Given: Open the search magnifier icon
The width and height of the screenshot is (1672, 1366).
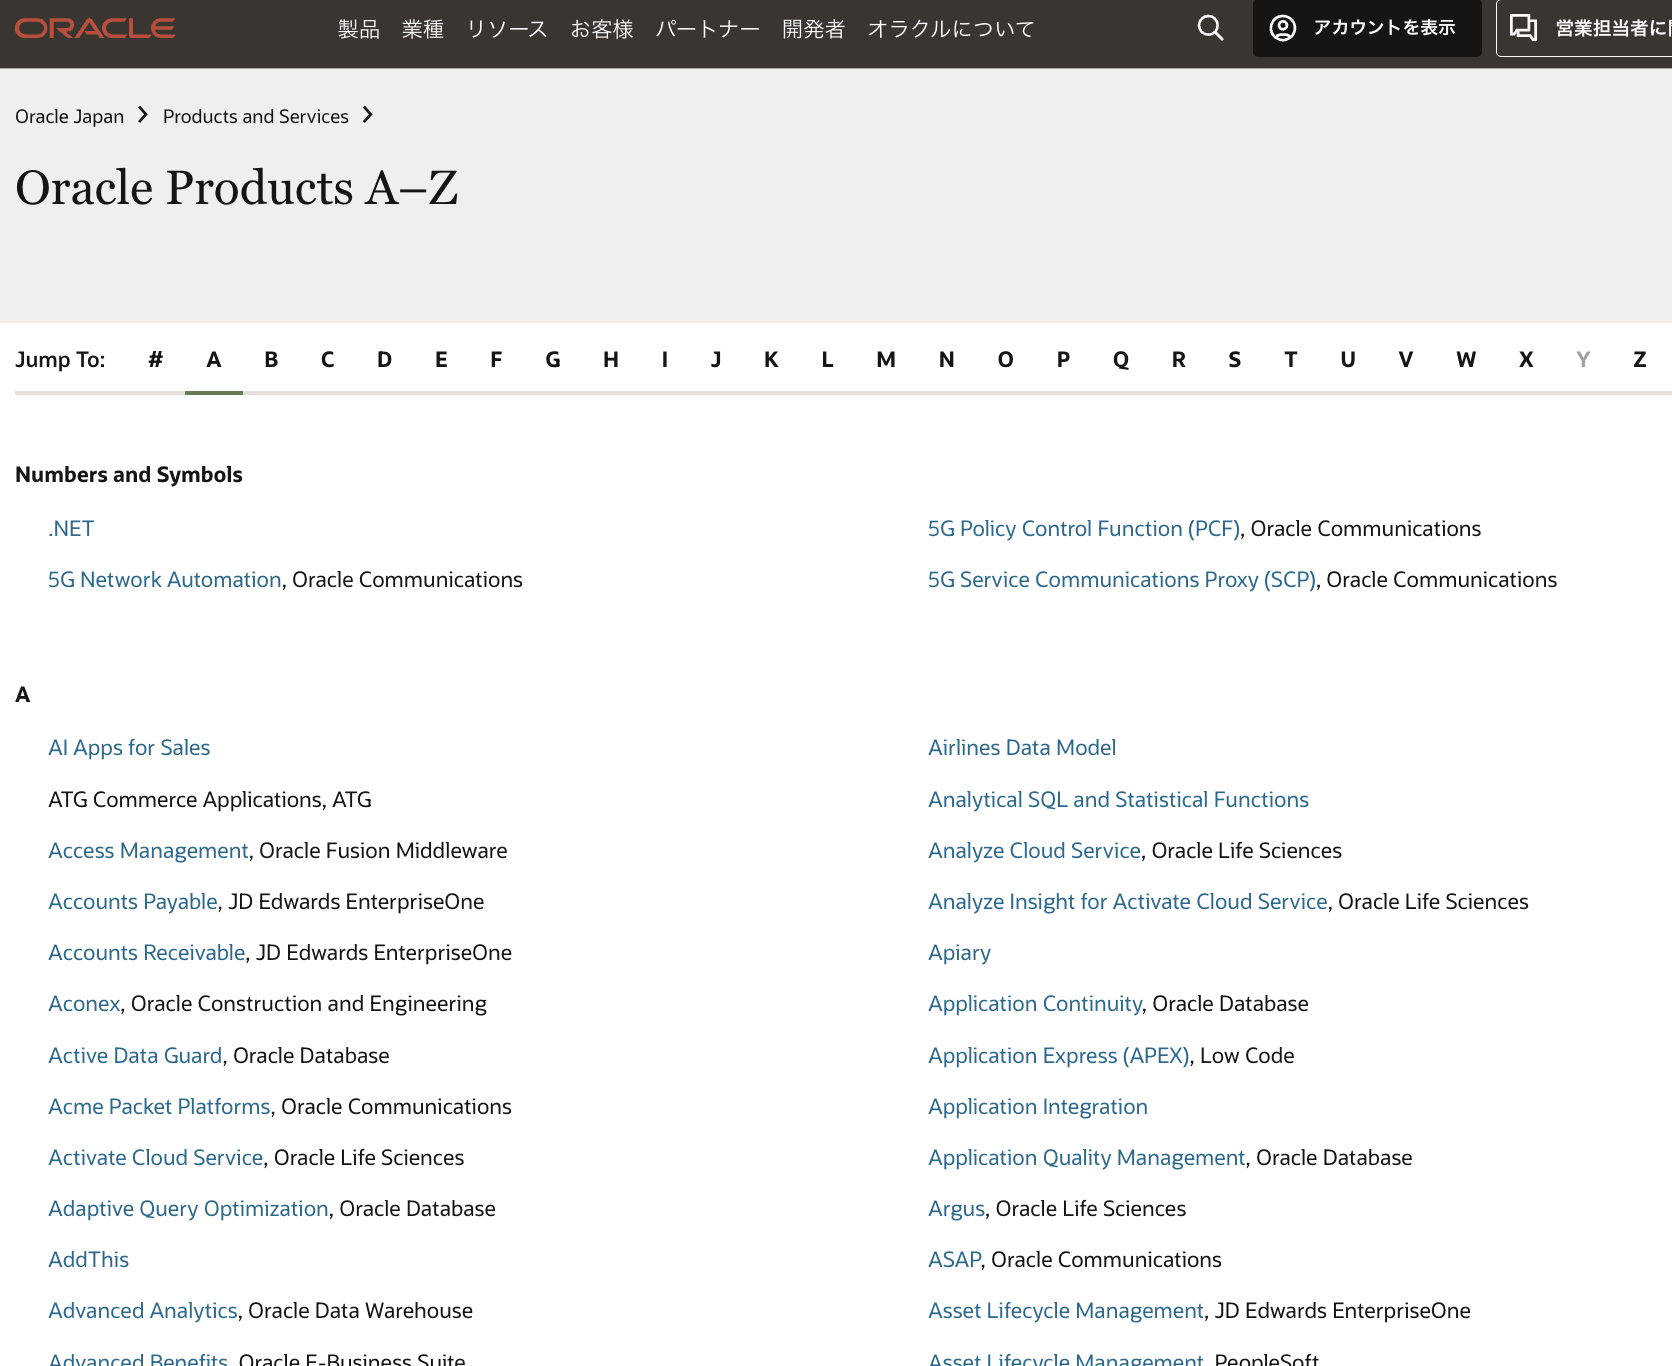Looking at the screenshot, I should (1209, 27).
